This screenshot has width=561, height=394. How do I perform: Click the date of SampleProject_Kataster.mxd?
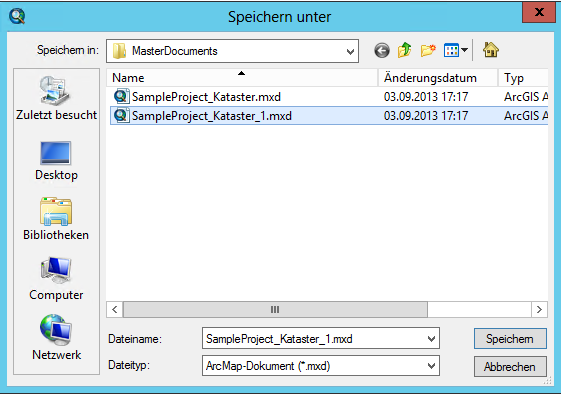coord(426,97)
